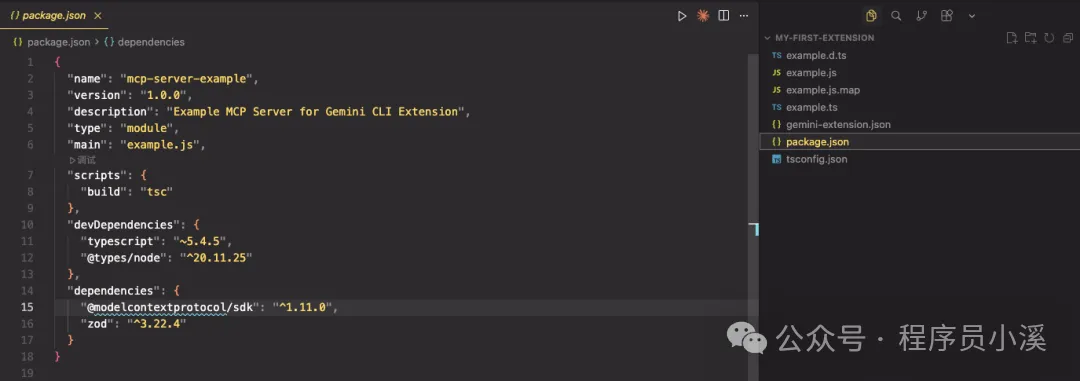The height and width of the screenshot is (381, 1080).
Task: Collapse all folders in explorer
Action: pos(1068,38)
